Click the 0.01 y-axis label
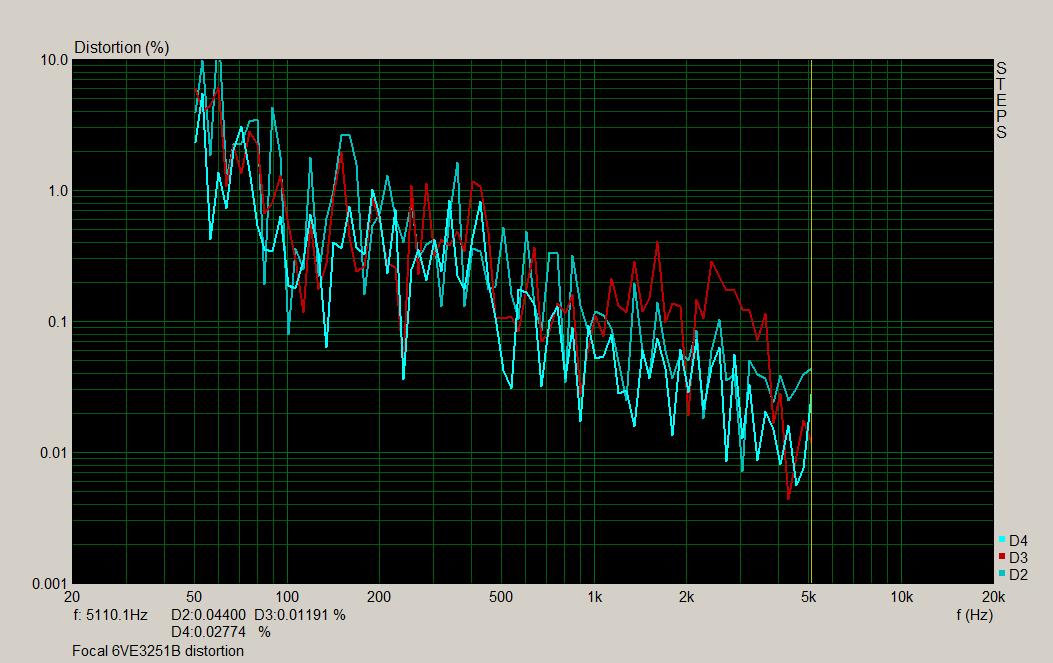The image size is (1053, 663). tap(54, 453)
